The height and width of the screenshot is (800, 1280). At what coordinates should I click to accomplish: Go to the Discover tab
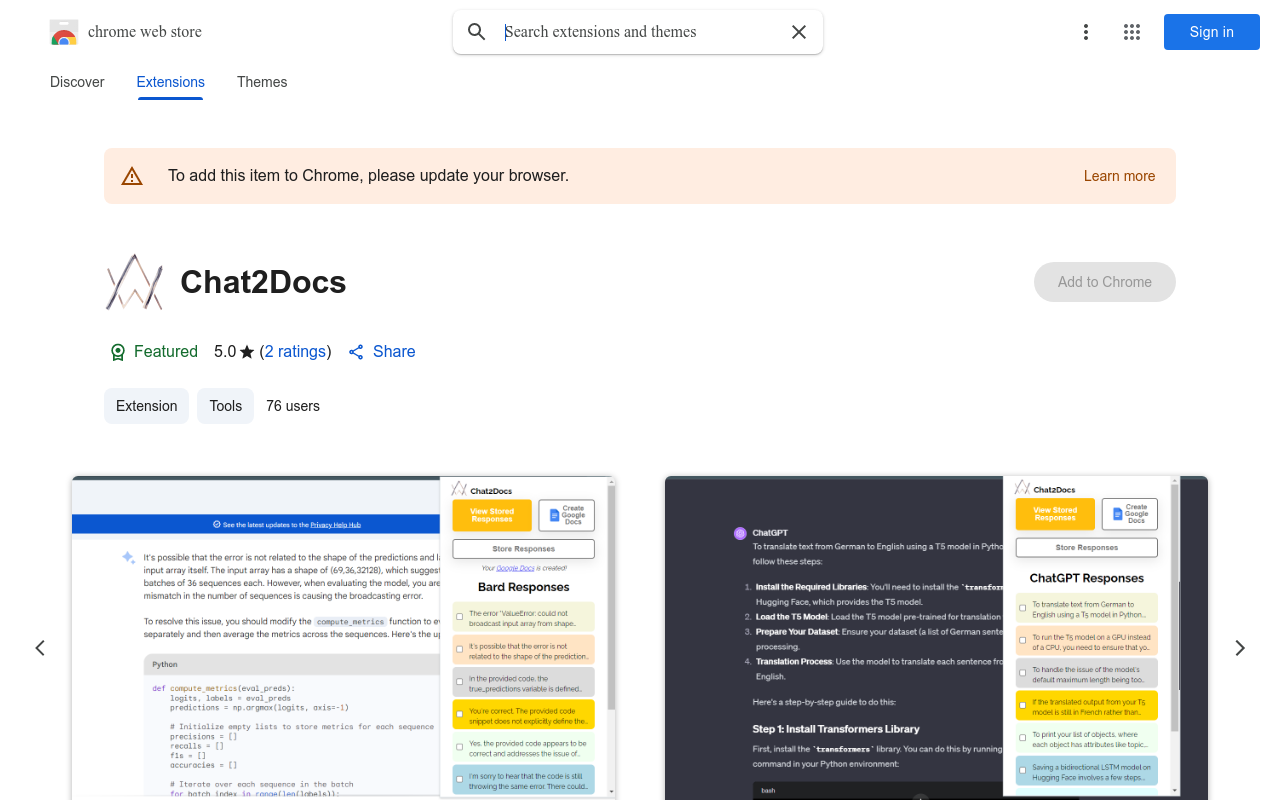point(77,82)
